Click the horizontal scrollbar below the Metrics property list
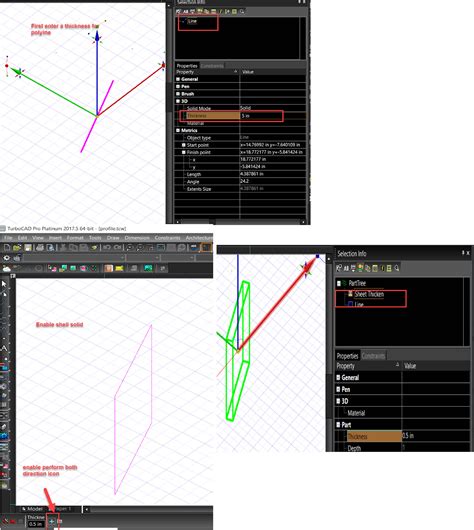Screen dimensions: 474x530 click(240, 222)
